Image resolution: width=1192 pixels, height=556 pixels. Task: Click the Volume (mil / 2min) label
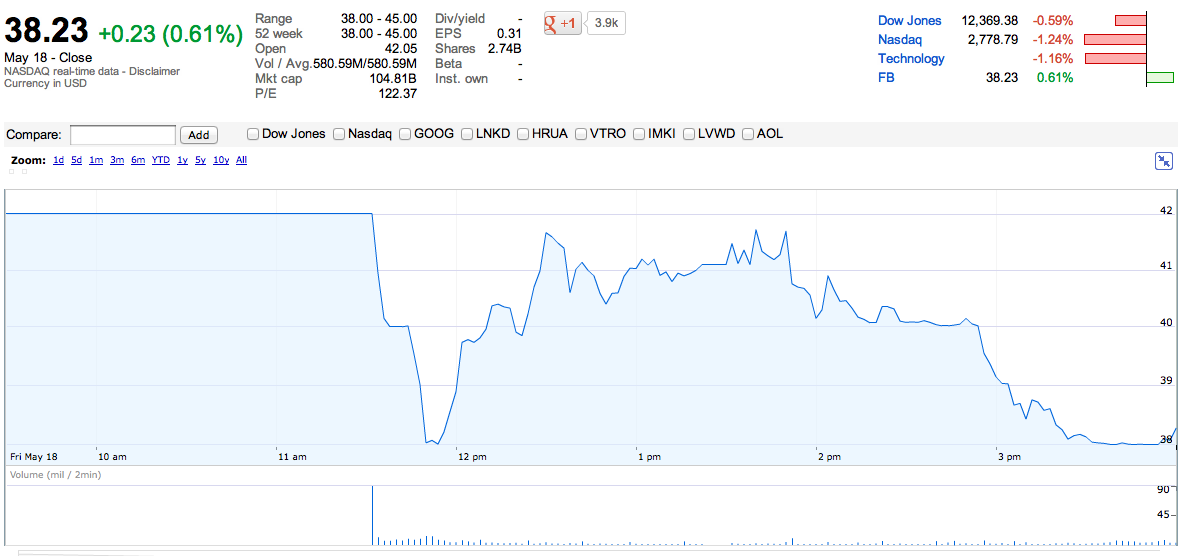point(55,475)
